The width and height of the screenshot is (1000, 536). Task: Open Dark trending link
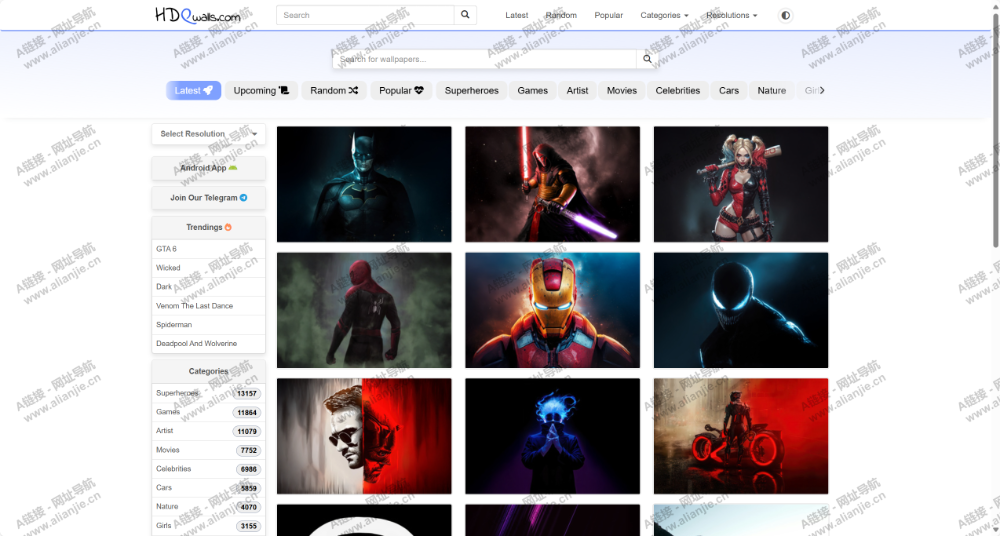(209, 287)
